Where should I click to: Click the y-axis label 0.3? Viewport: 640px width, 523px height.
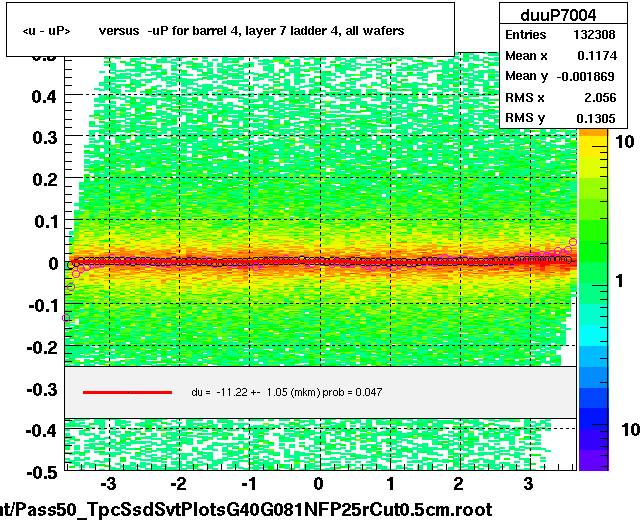[44, 138]
